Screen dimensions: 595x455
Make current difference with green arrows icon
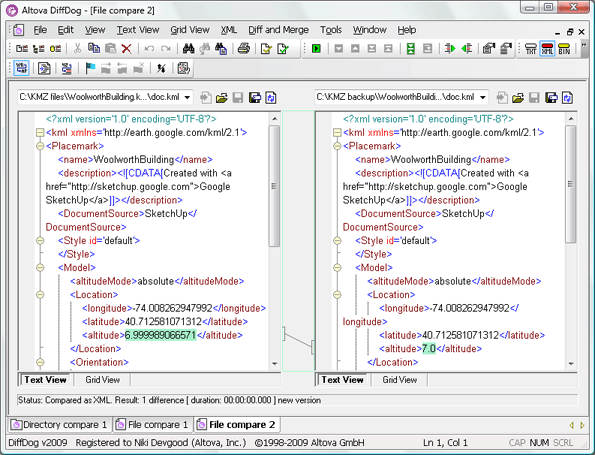point(411,49)
